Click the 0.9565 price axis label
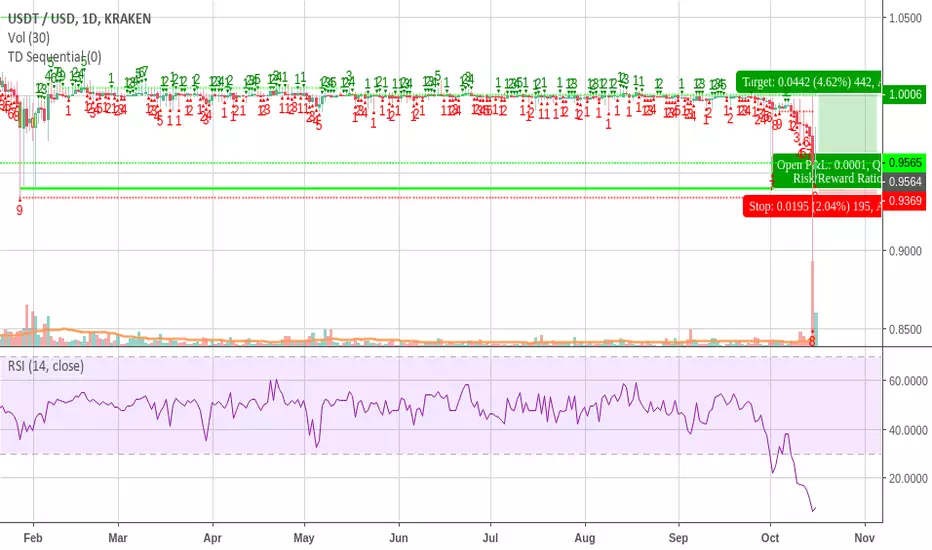 click(904, 162)
